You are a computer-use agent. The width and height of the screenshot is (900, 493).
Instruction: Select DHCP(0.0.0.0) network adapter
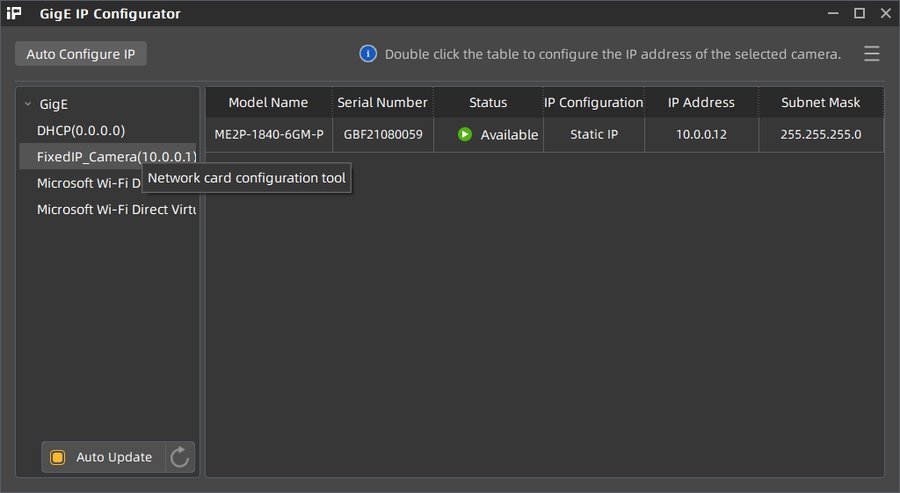[81, 130]
